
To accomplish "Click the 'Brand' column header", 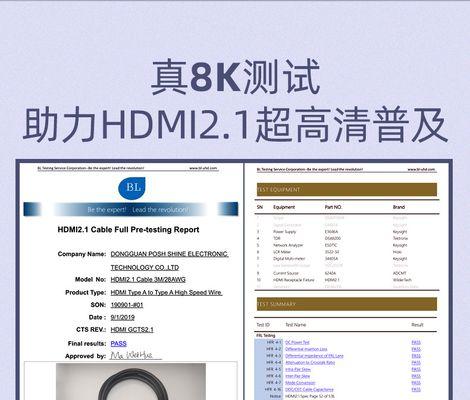I will (x=399, y=207).
